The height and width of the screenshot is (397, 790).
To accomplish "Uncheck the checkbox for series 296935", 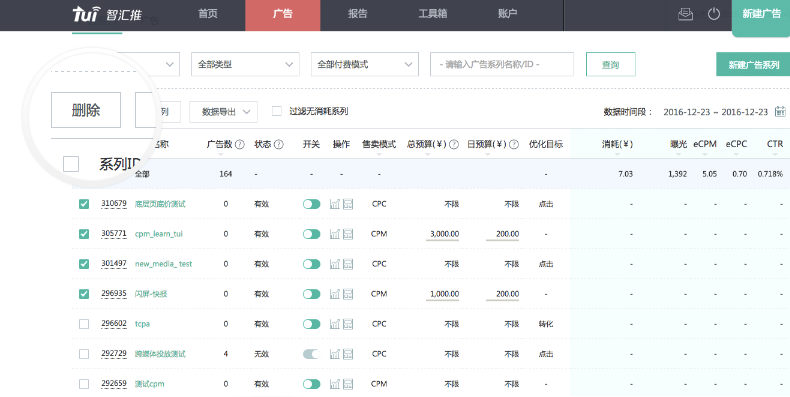I will 84,294.
